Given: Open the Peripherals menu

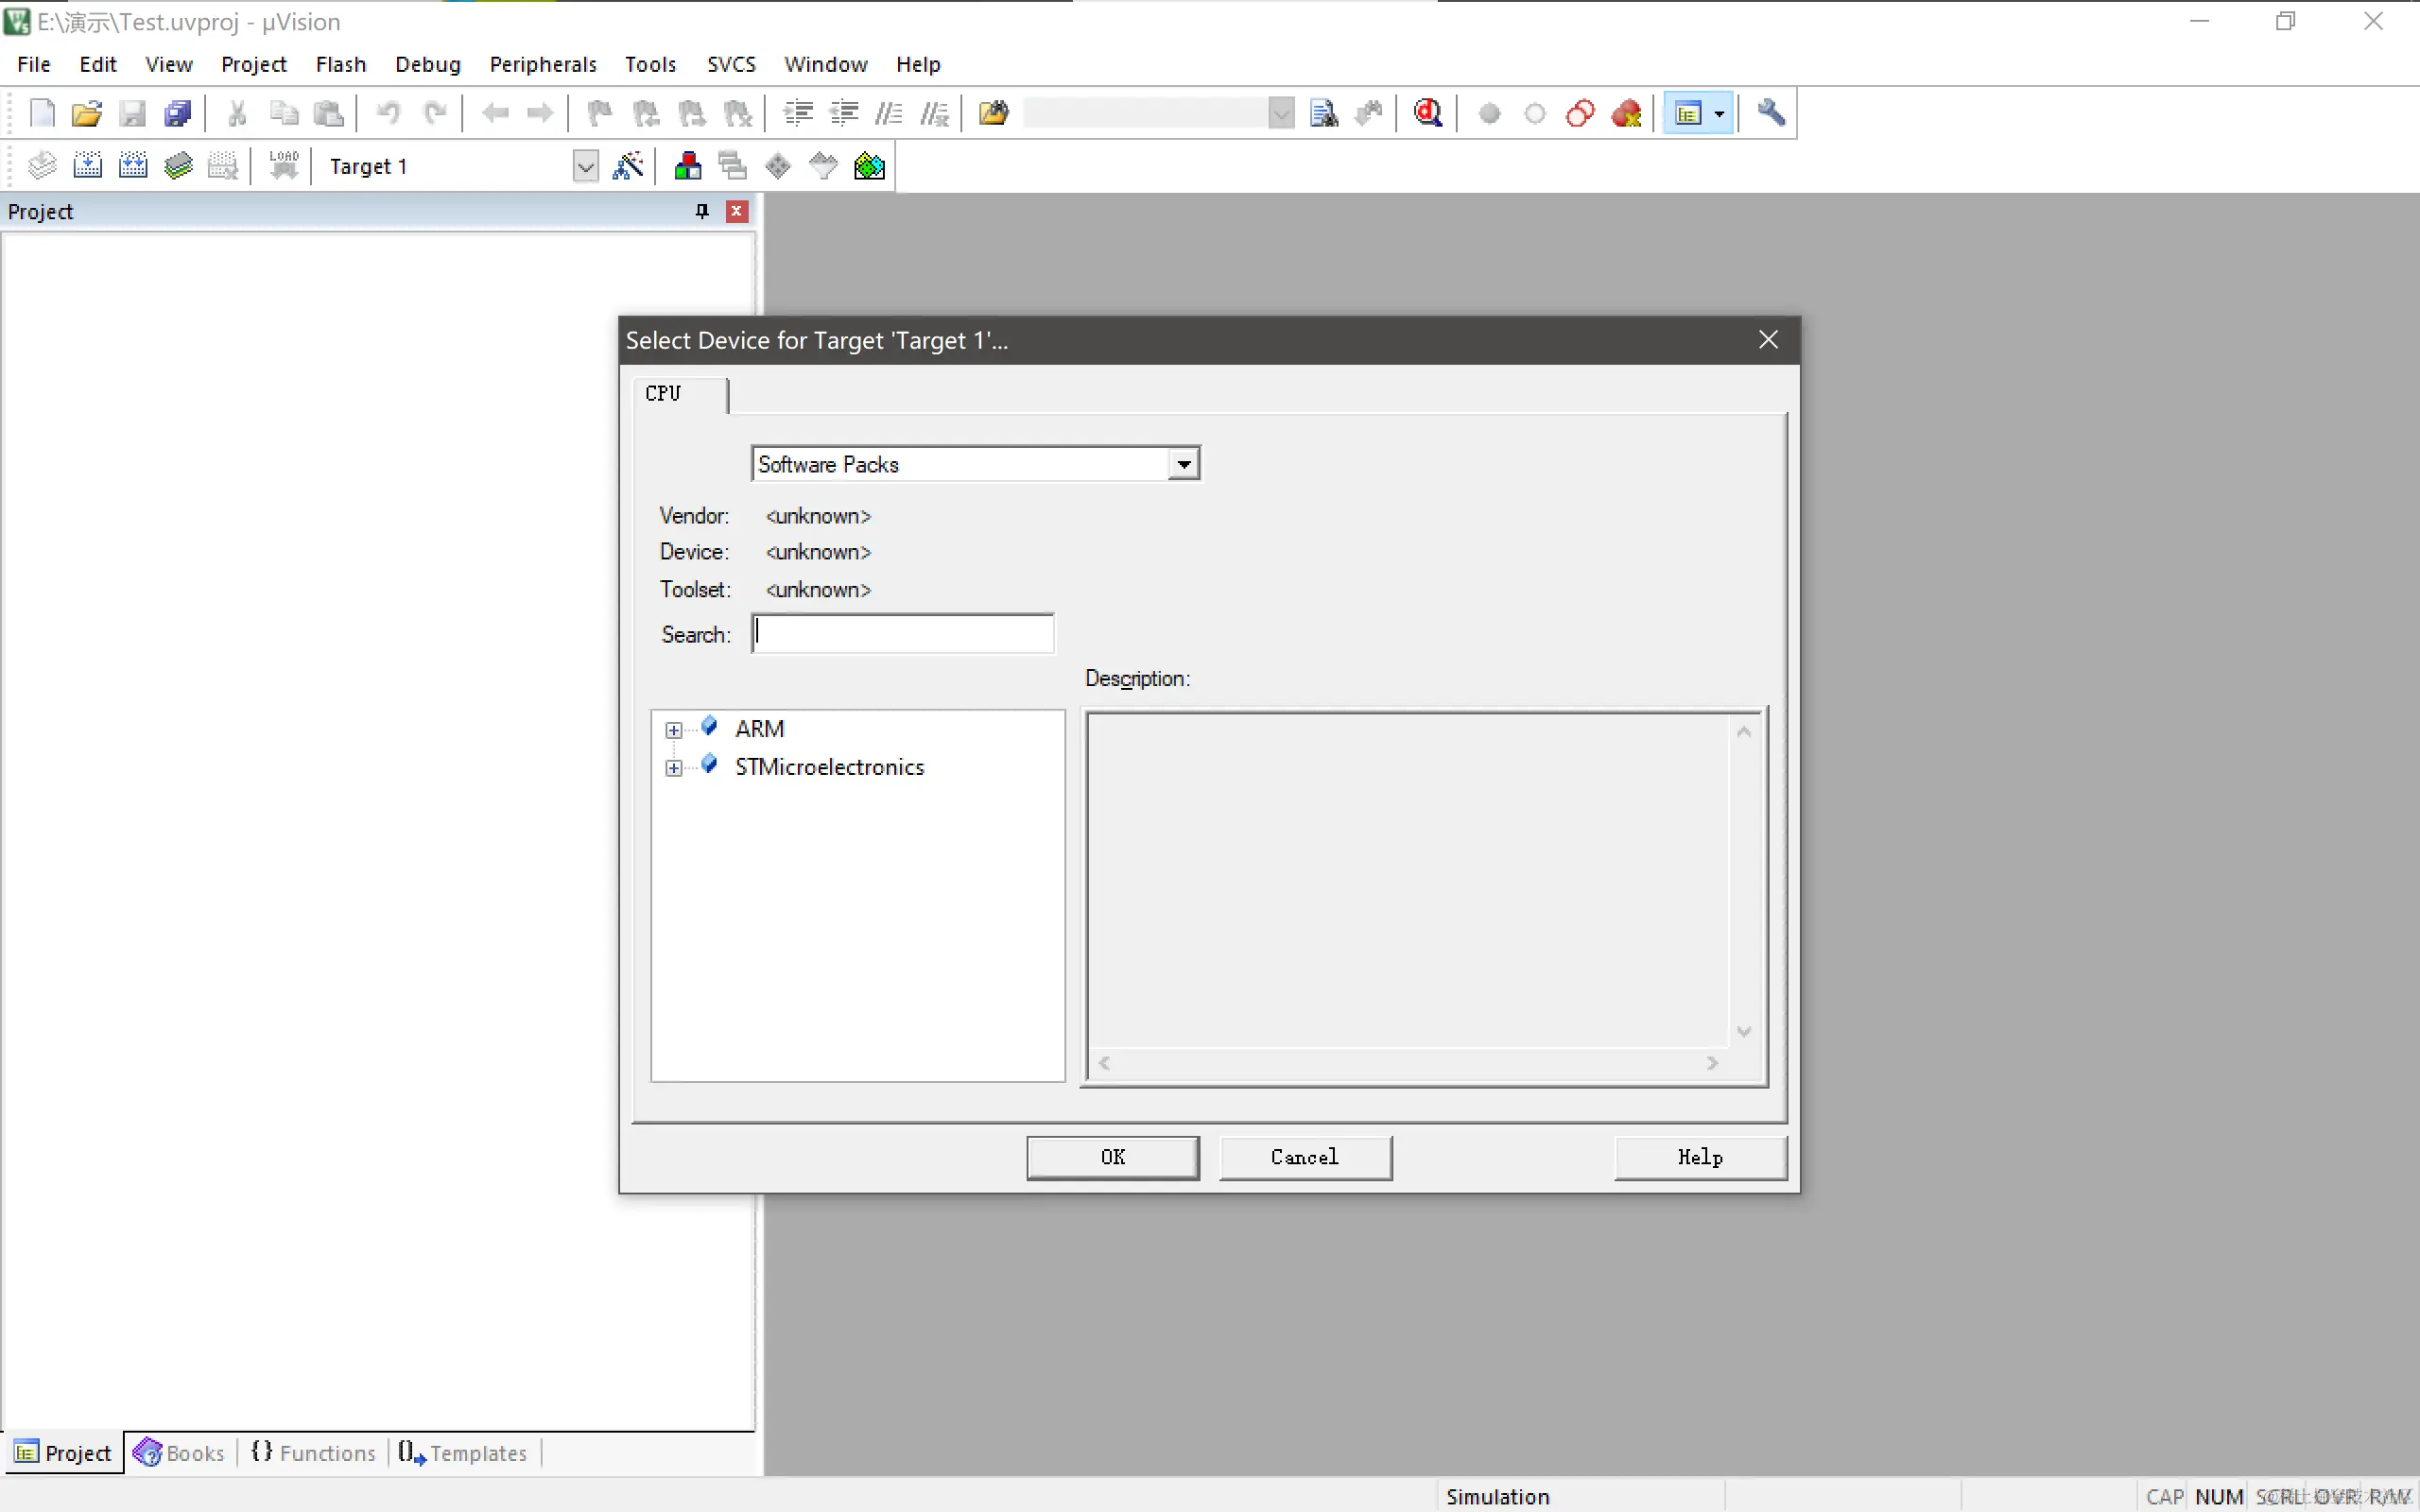Looking at the screenshot, I should tap(542, 64).
